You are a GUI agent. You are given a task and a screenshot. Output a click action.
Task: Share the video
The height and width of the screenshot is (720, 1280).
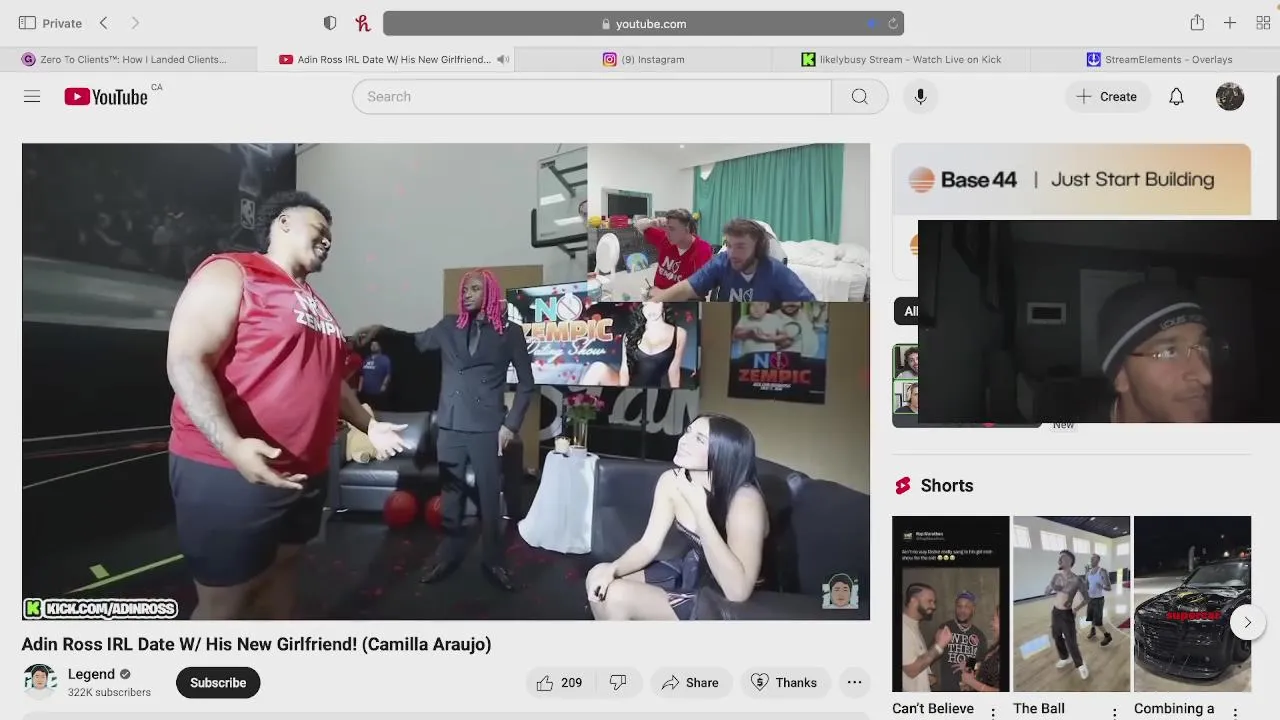coord(690,682)
